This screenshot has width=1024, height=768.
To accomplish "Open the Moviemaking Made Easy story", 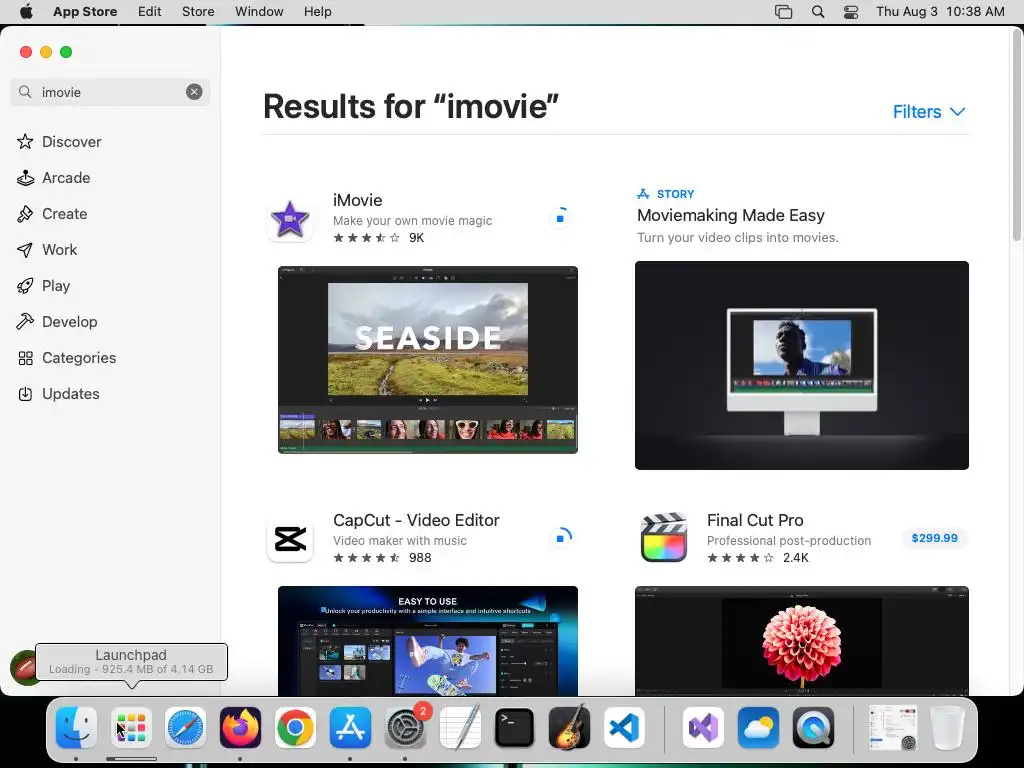I will tap(730, 216).
